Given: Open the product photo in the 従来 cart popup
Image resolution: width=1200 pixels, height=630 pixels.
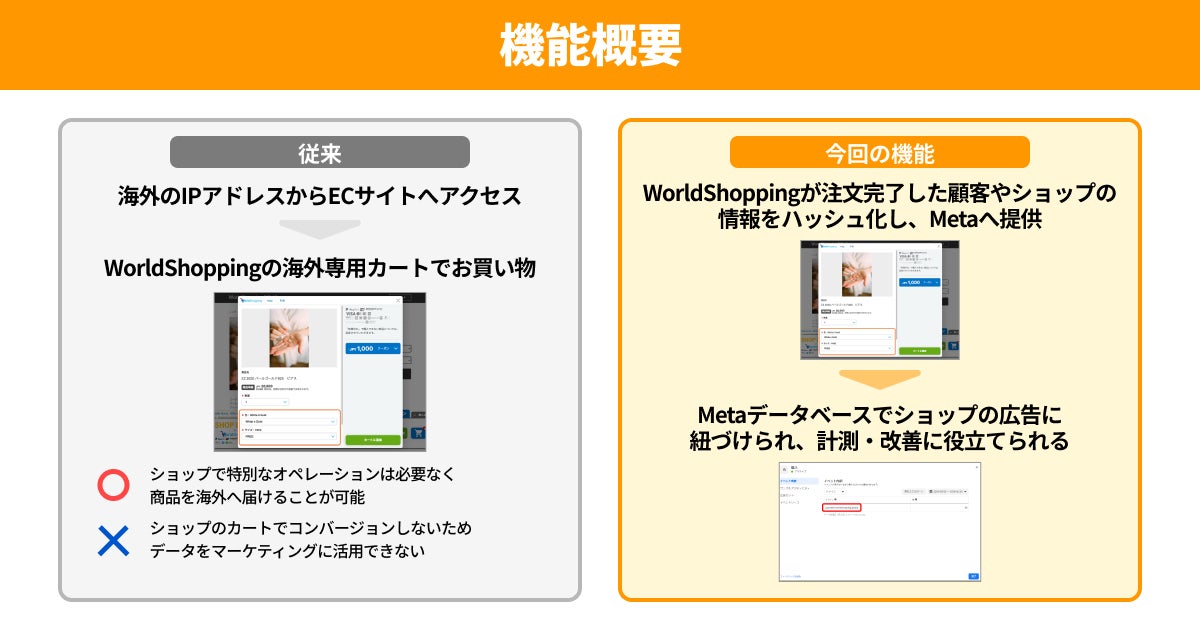Looking at the screenshot, I should (289, 338).
